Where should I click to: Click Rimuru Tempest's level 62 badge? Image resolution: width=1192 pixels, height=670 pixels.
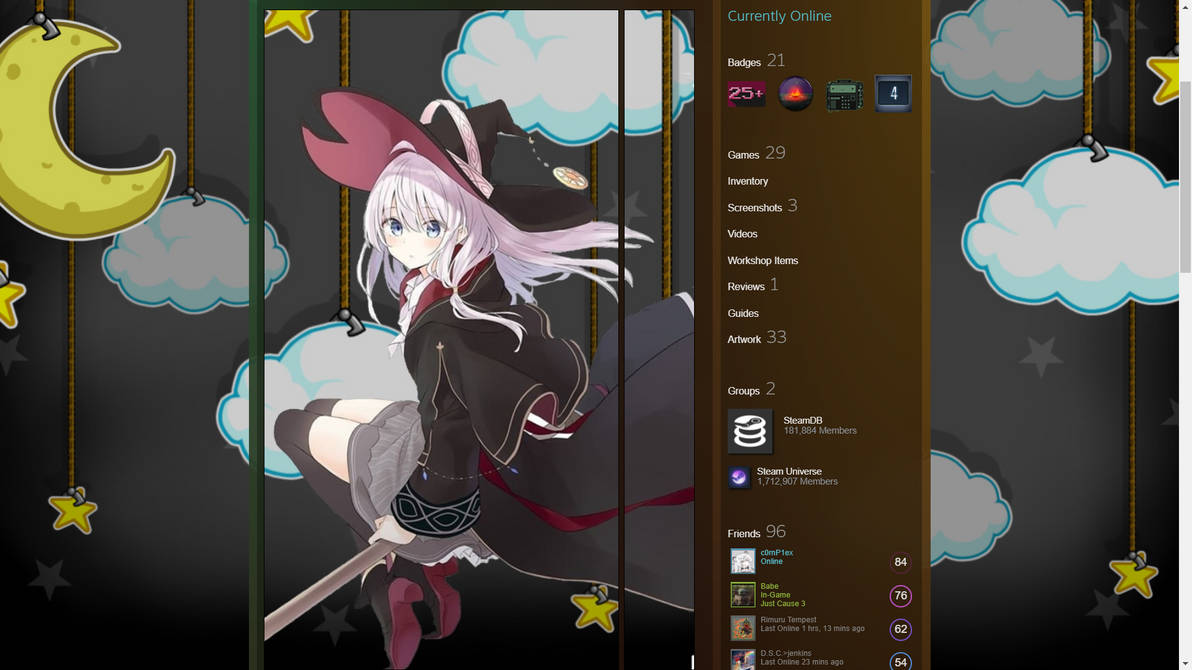[x=900, y=629]
